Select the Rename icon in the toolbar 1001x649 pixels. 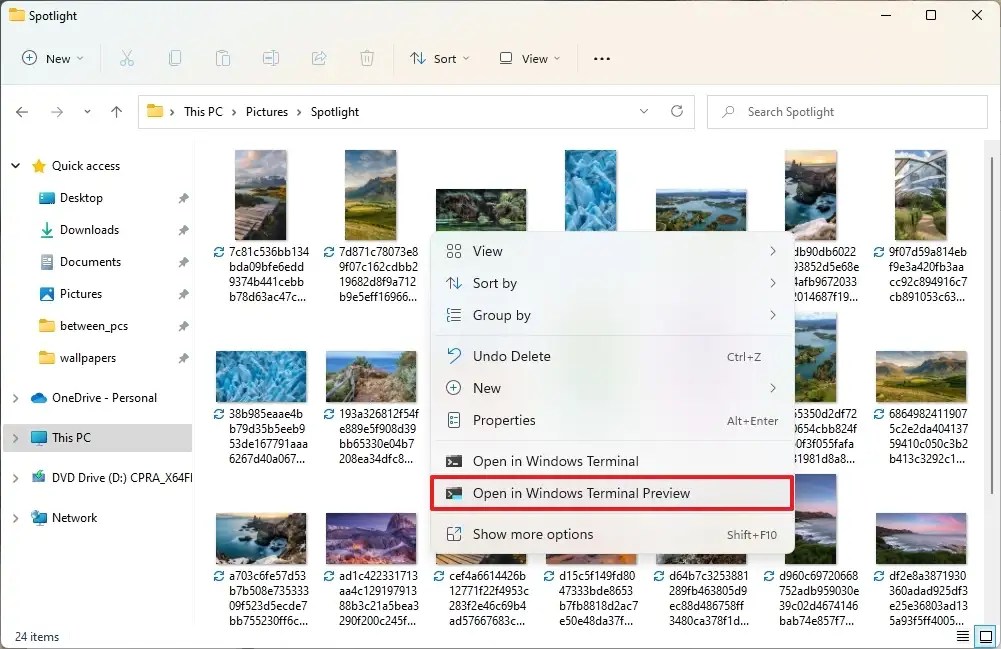(271, 58)
